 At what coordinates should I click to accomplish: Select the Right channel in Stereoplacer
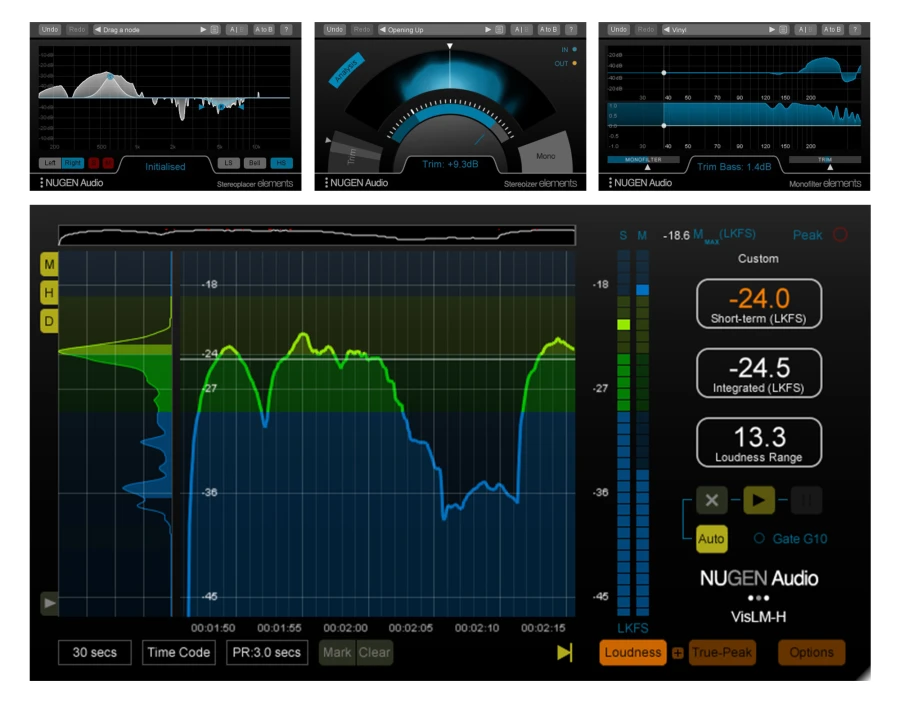[72, 163]
